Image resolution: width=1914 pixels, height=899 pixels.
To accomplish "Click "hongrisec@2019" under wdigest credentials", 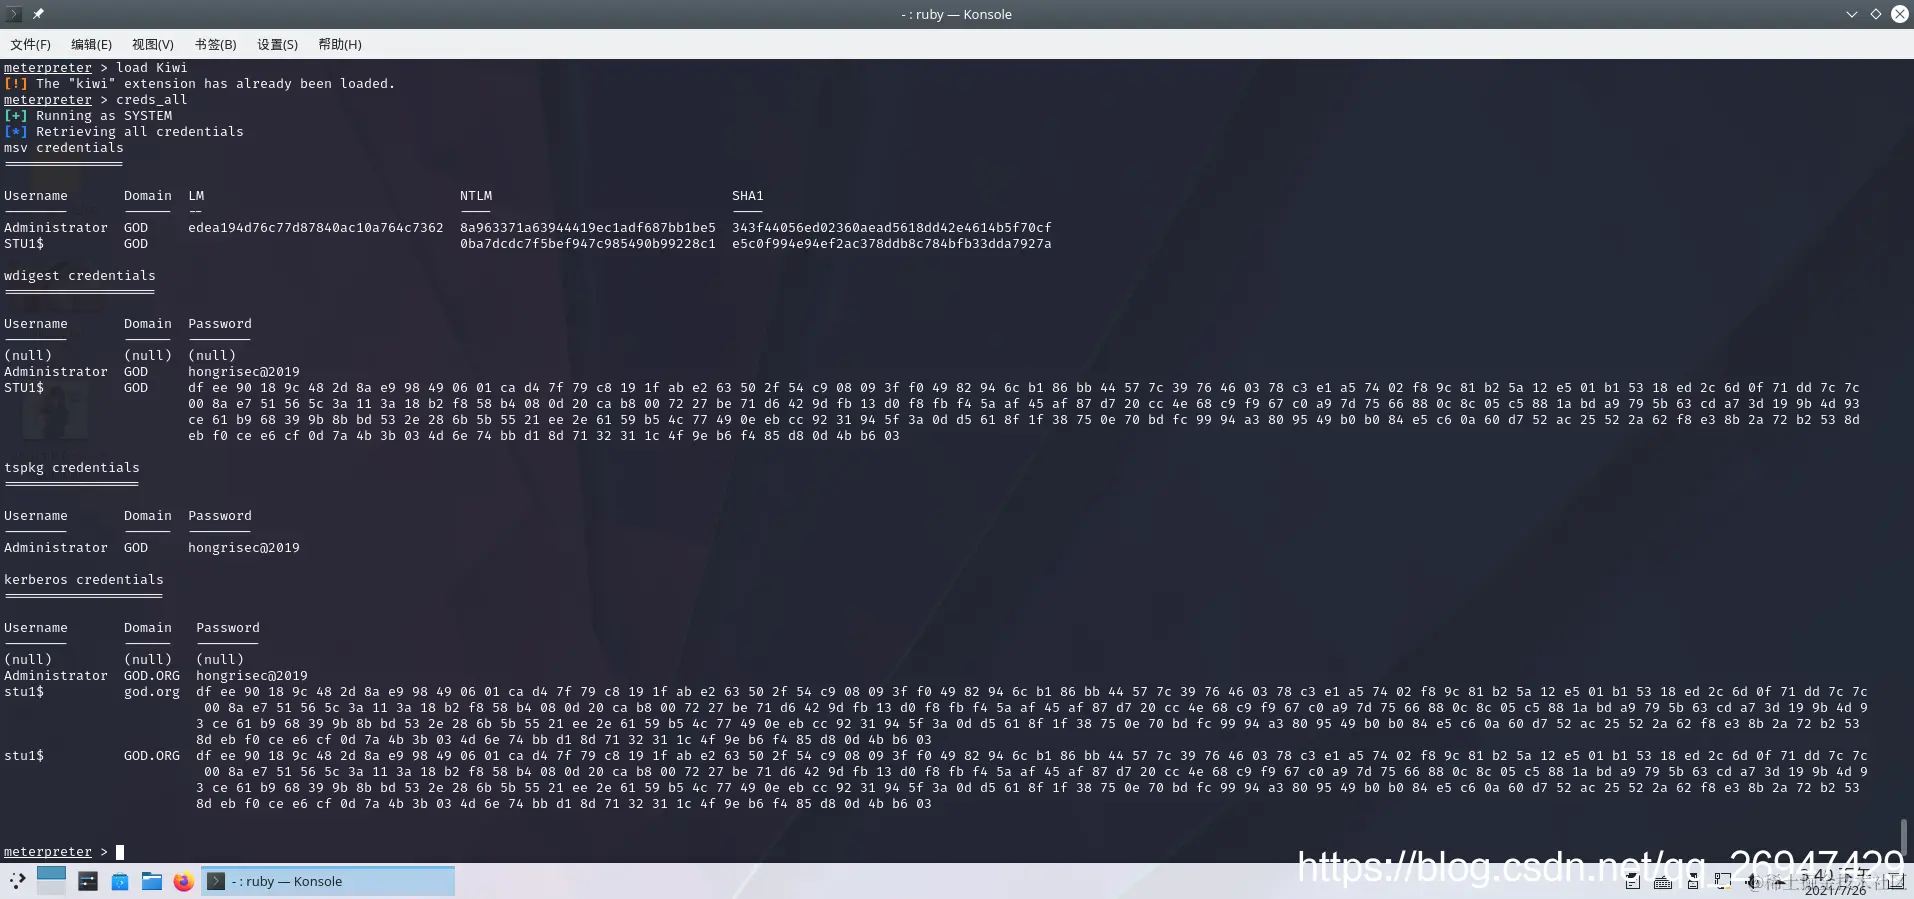I will click(244, 372).
